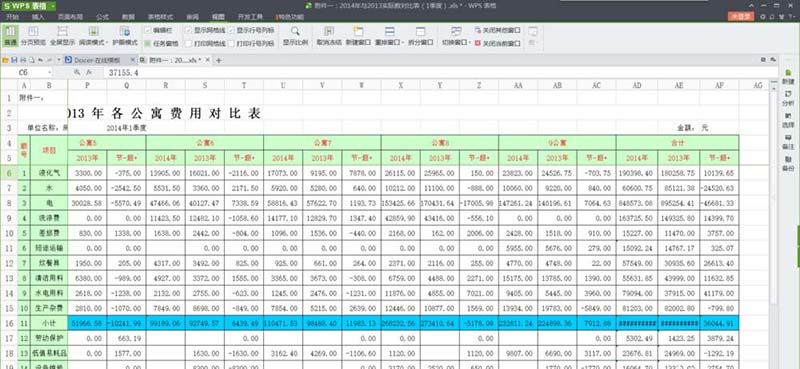The width and height of the screenshot is (800, 369).
Task: Click 关闭其他窗口 close other windows
Action: click(x=497, y=30)
